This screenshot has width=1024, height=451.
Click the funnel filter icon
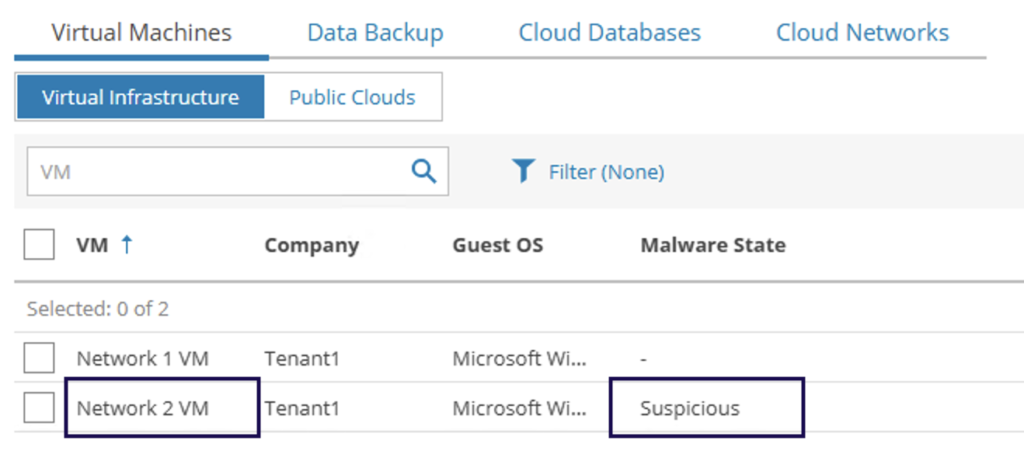(523, 172)
